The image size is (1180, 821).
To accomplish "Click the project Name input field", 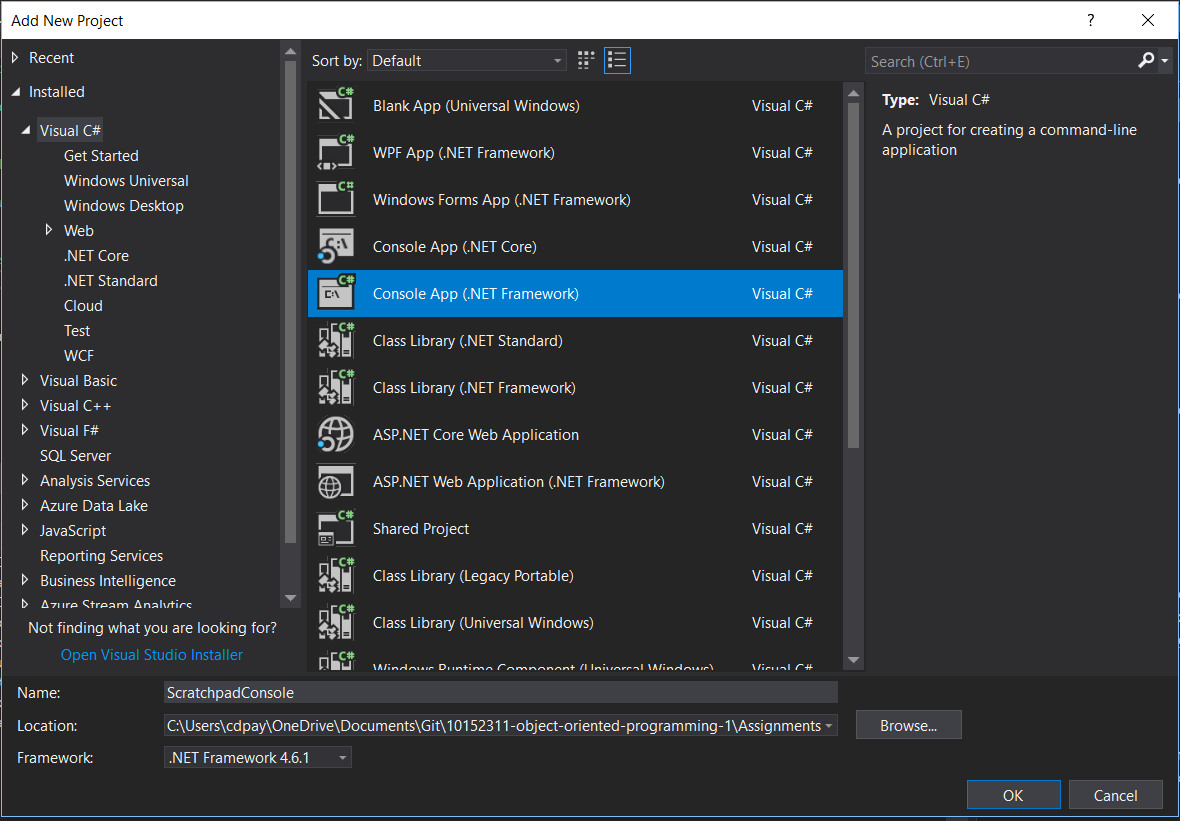I will (x=500, y=692).
